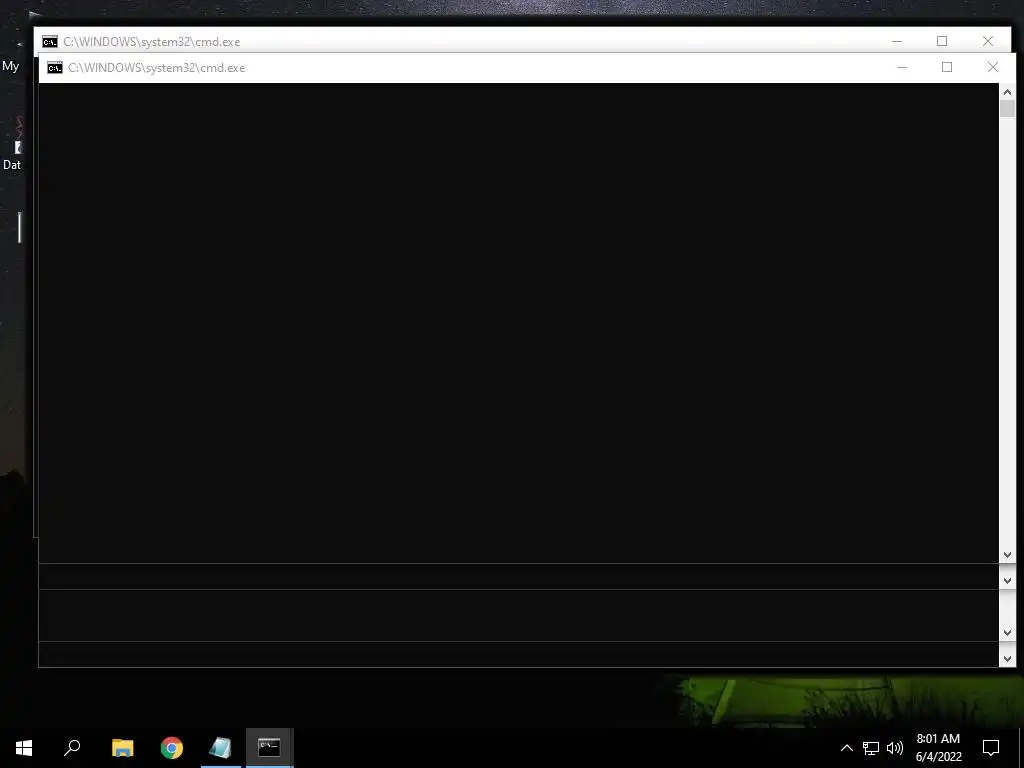
Task: Open Google Chrome from the taskbar
Action: click(172, 748)
